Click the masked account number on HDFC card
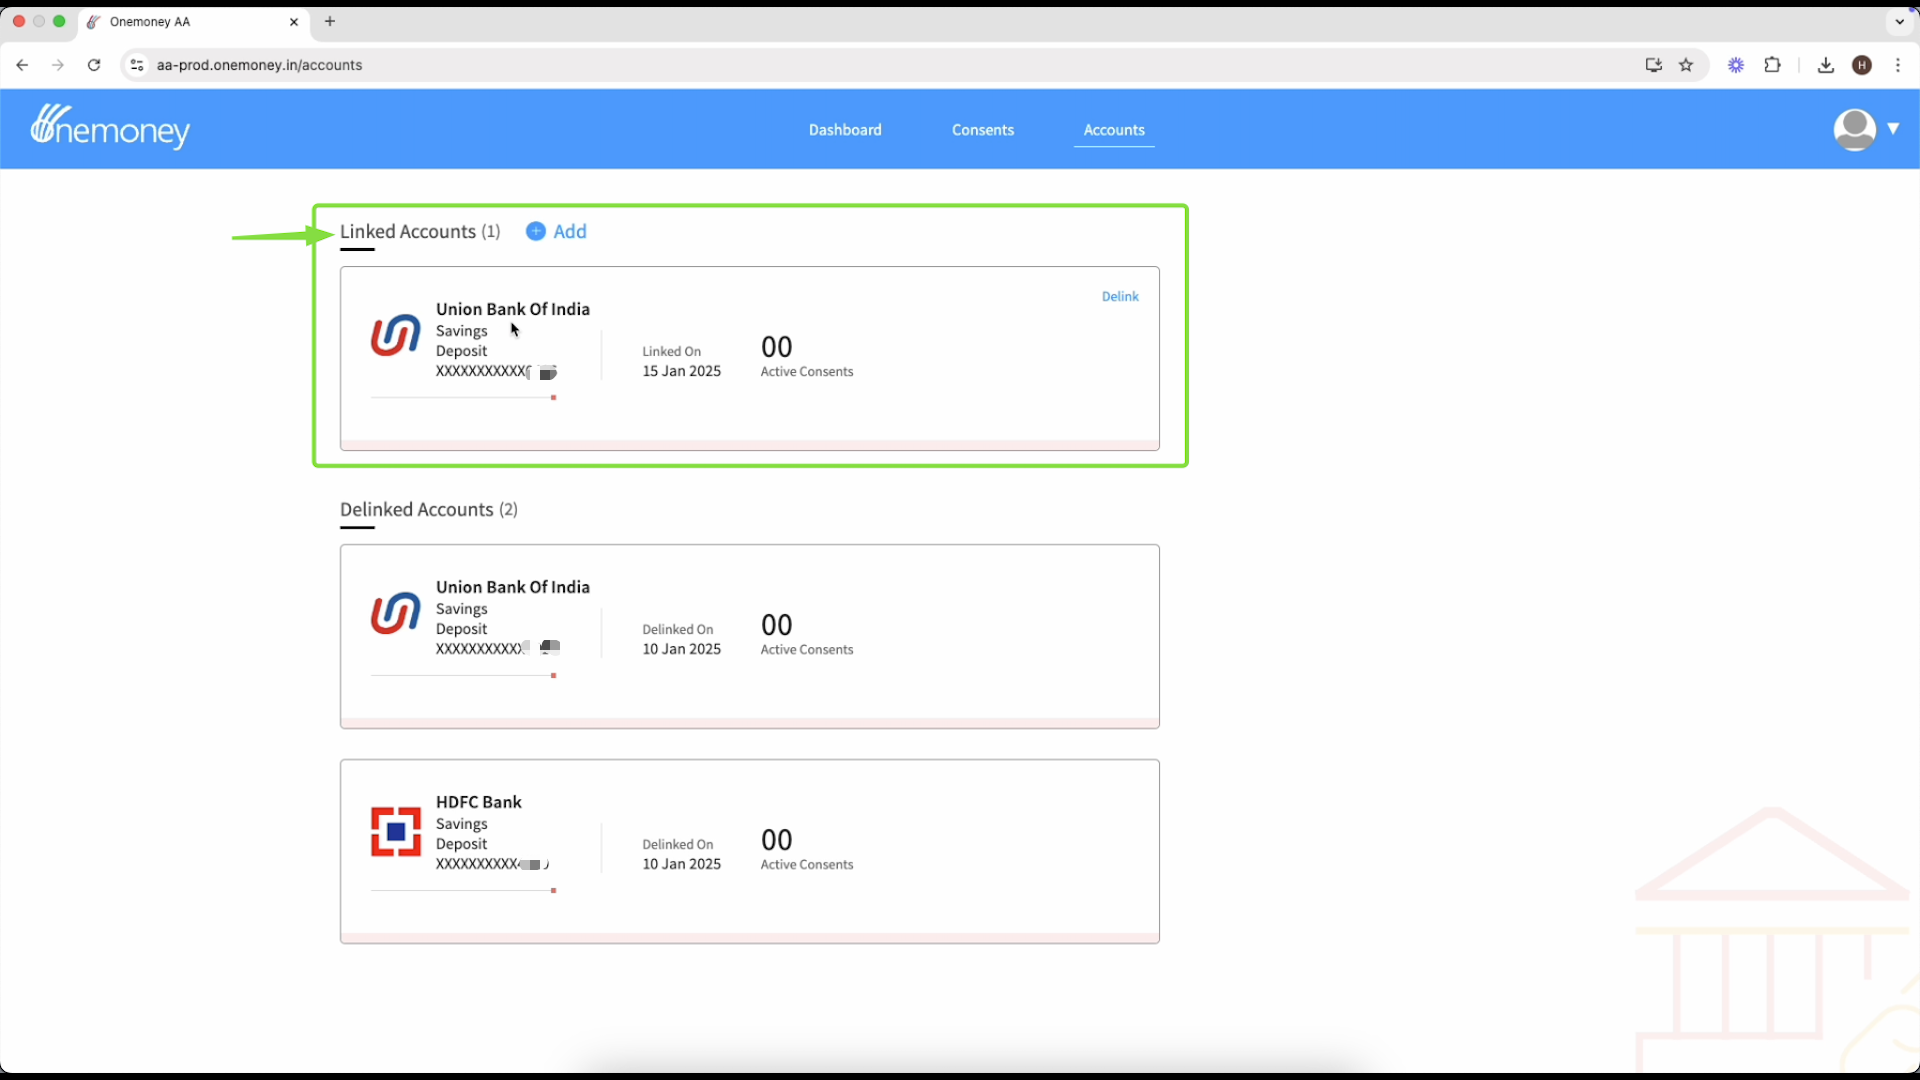 pos(493,864)
